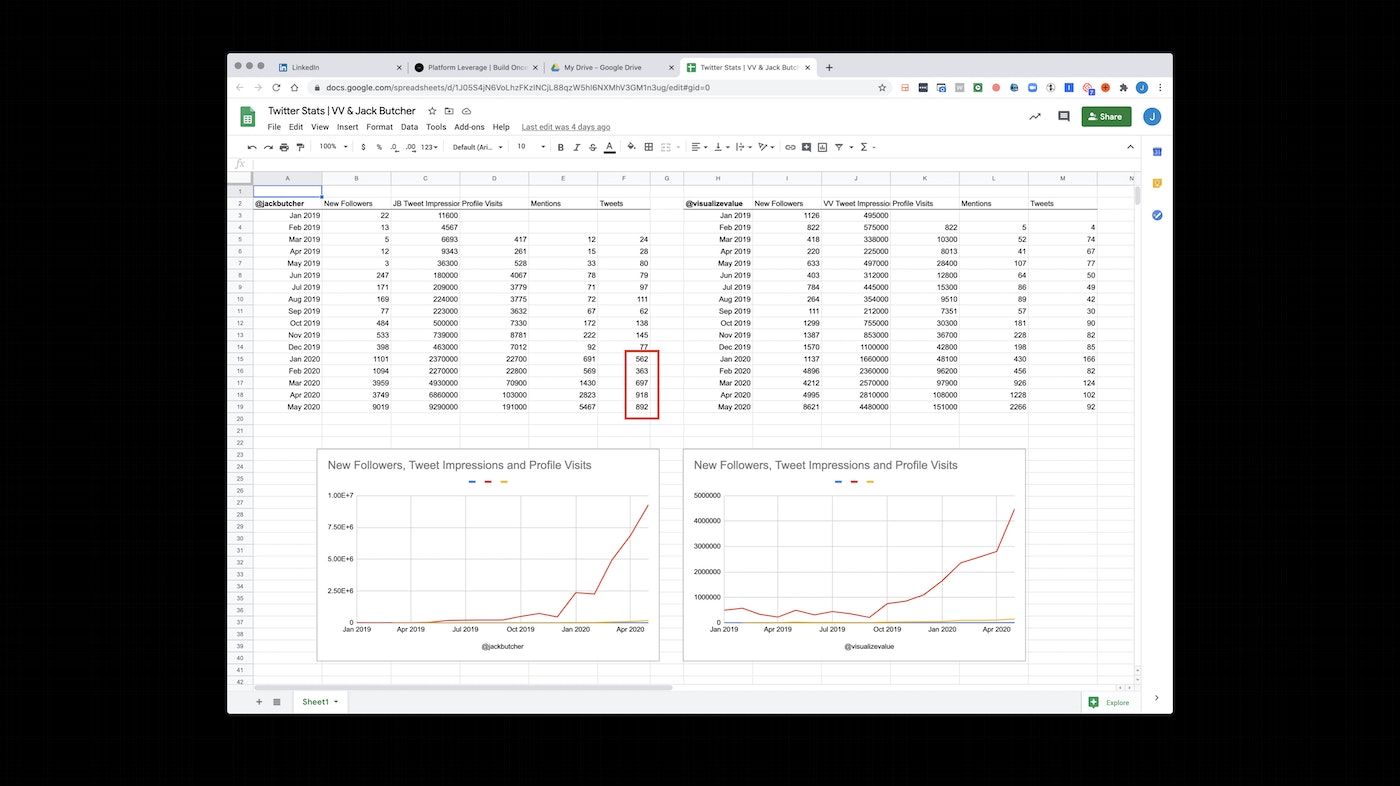Click the Print toolbar icon
The height and width of the screenshot is (786, 1400).
click(x=284, y=147)
